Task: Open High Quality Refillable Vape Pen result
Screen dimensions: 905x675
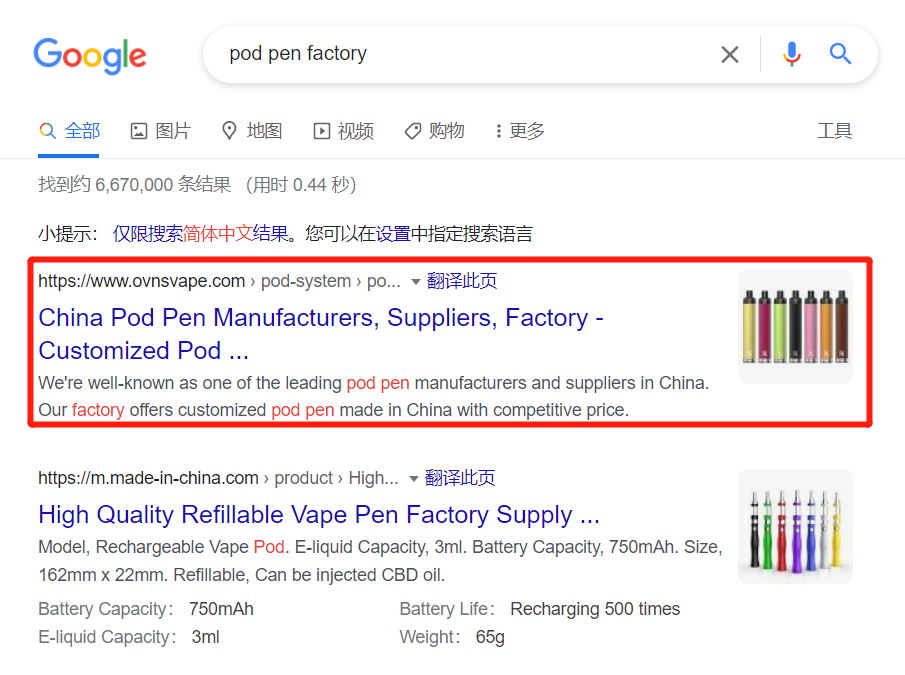Action: click(318, 515)
